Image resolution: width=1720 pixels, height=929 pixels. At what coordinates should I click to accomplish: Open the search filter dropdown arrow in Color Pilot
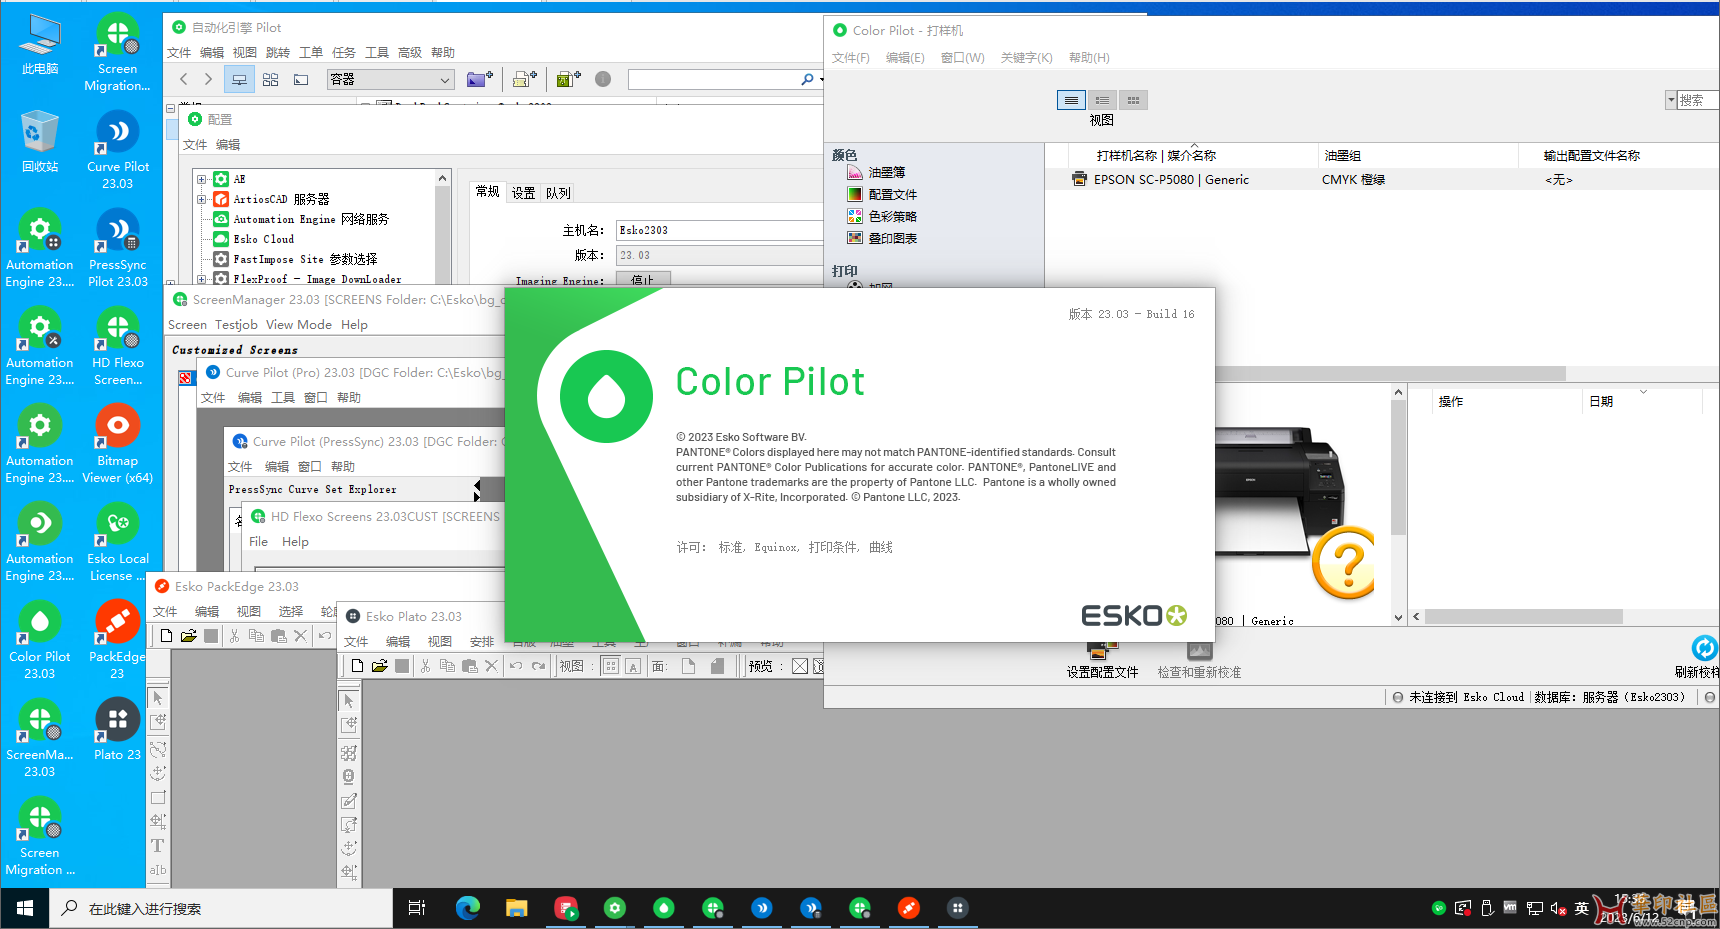(1671, 100)
